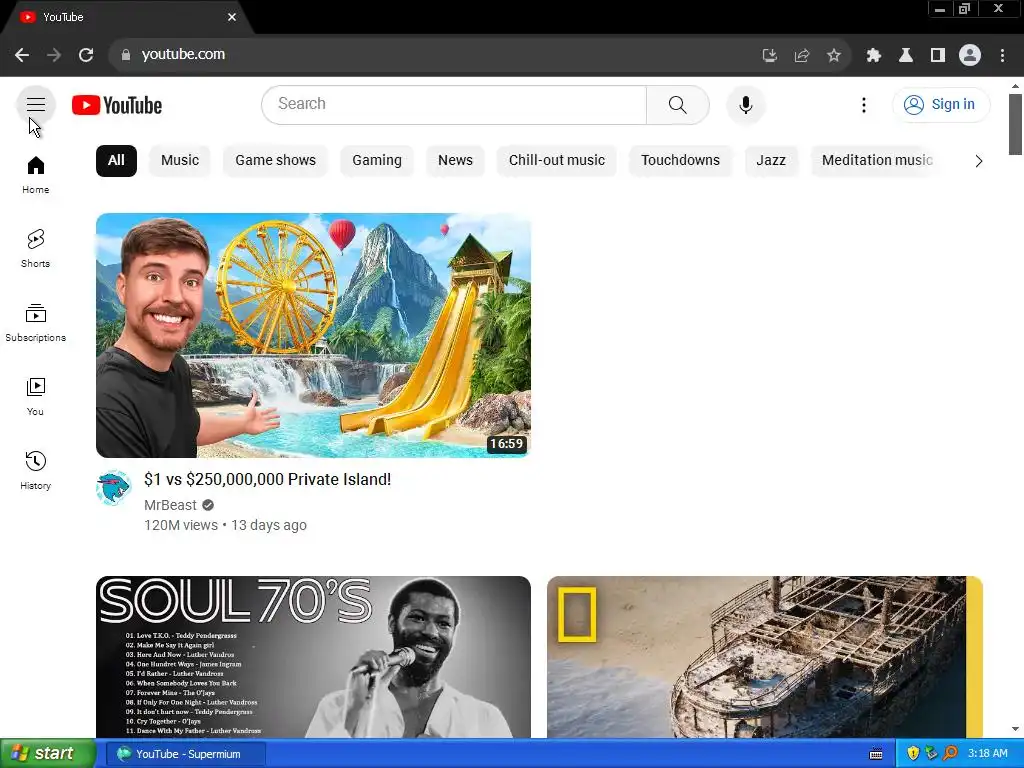Open the flask labs icon
The width and height of the screenshot is (1024, 768).
click(905, 56)
